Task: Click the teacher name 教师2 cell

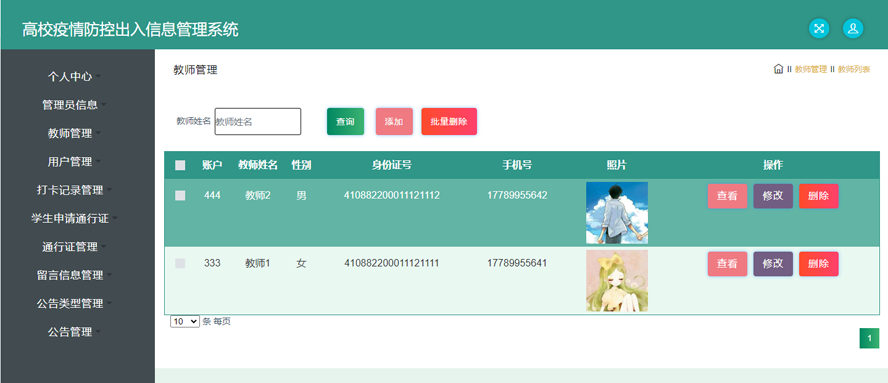Action: coord(258,195)
